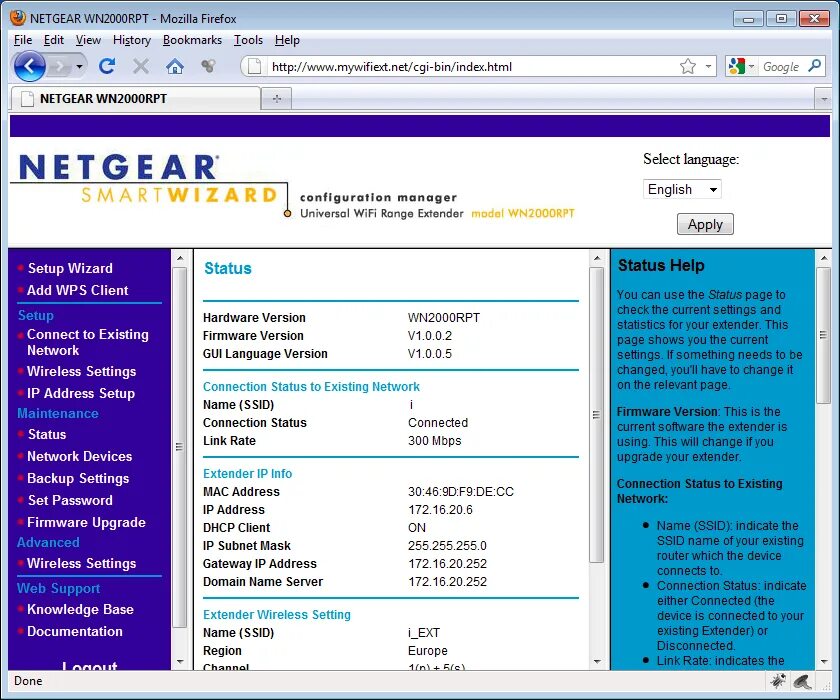
Task: Open the History menu
Action: coord(132,40)
